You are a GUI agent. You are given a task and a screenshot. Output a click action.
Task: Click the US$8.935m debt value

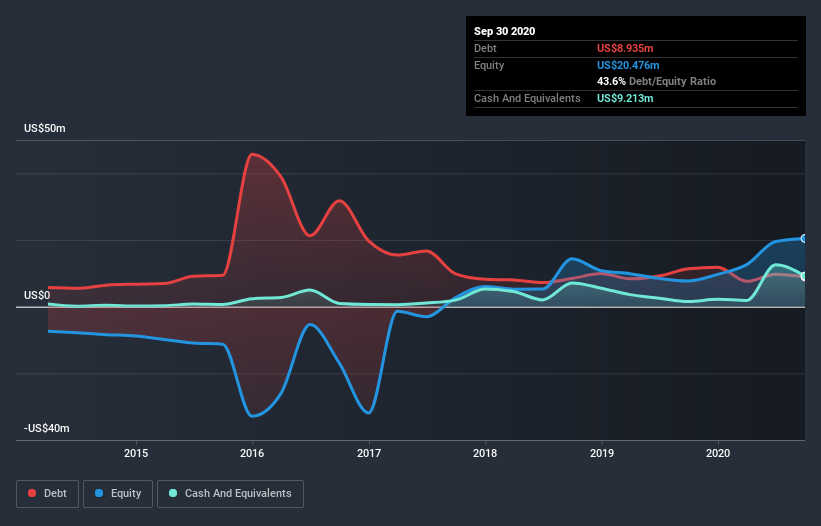click(x=625, y=48)
